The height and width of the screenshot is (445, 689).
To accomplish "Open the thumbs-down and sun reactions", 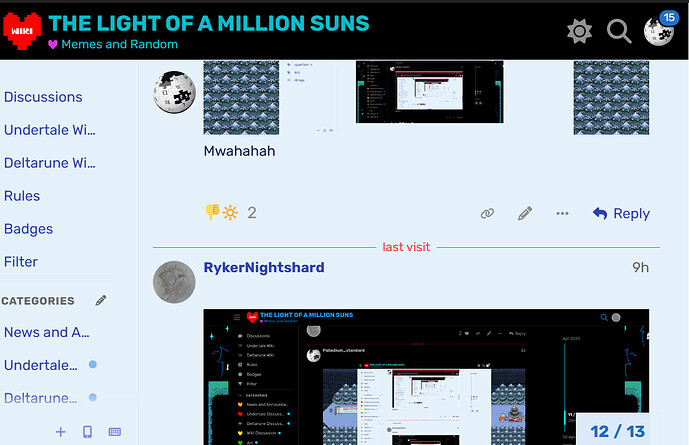I will (221, 213).
